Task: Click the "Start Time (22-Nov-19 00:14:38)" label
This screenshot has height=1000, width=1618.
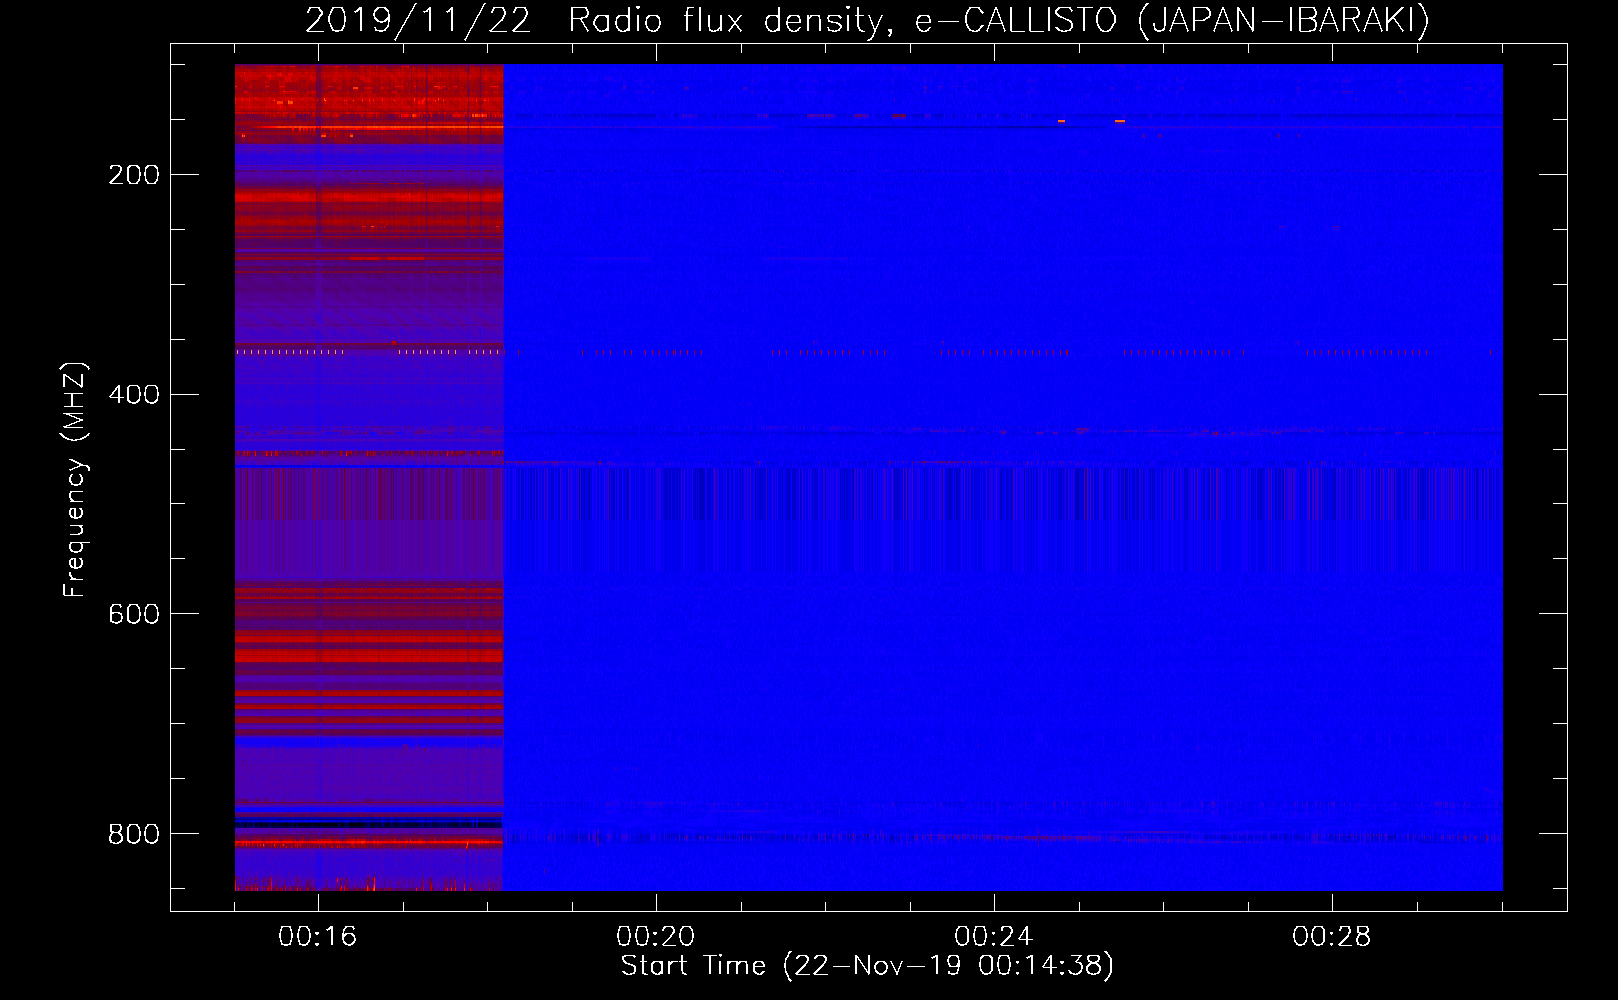Action: pos(867,966)
